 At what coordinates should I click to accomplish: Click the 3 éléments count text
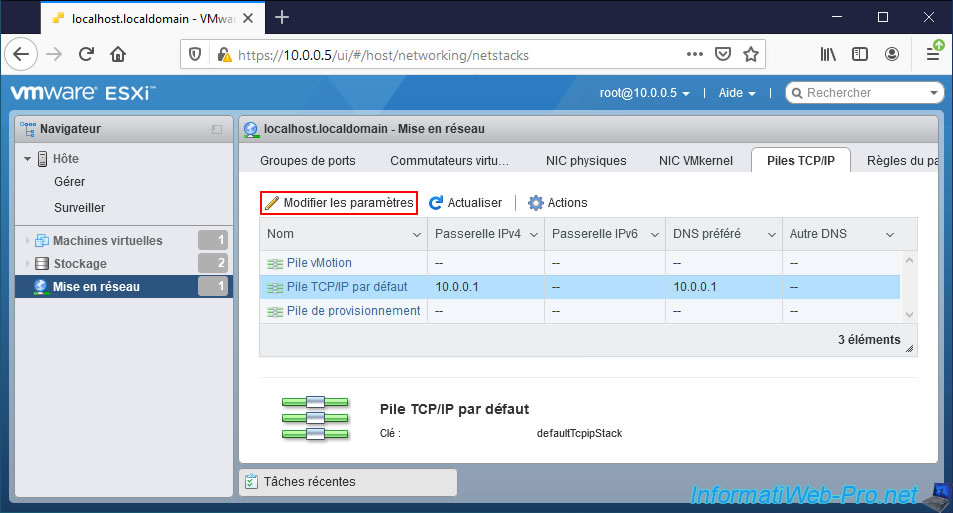click(869, 340)
